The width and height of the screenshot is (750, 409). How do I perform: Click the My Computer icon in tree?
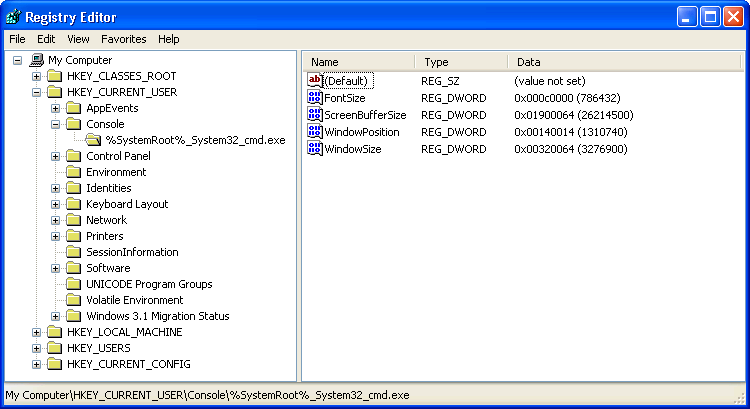[37, 60]
